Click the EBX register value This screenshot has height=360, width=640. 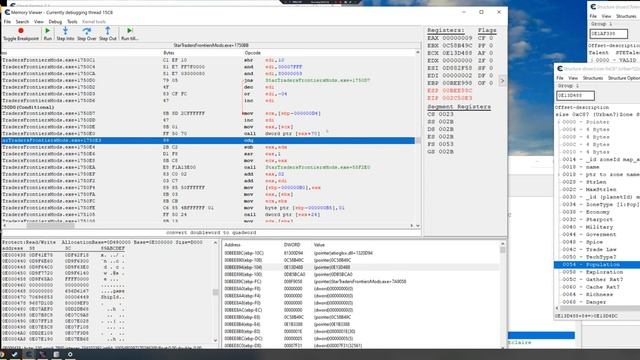pos(450,45)
